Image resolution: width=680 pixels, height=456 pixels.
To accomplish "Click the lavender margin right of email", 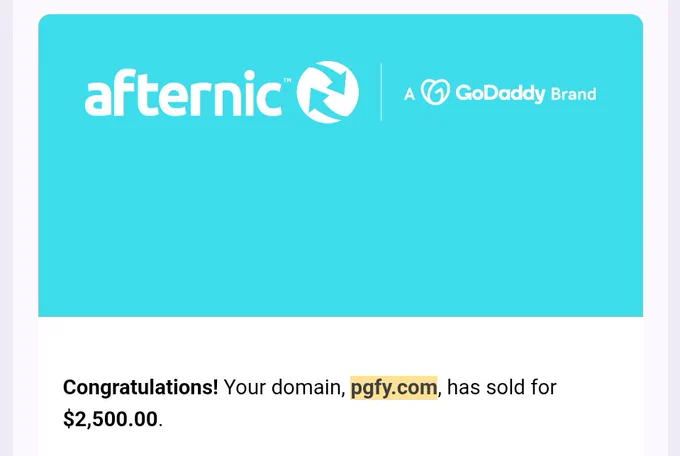I will (673, 228).
